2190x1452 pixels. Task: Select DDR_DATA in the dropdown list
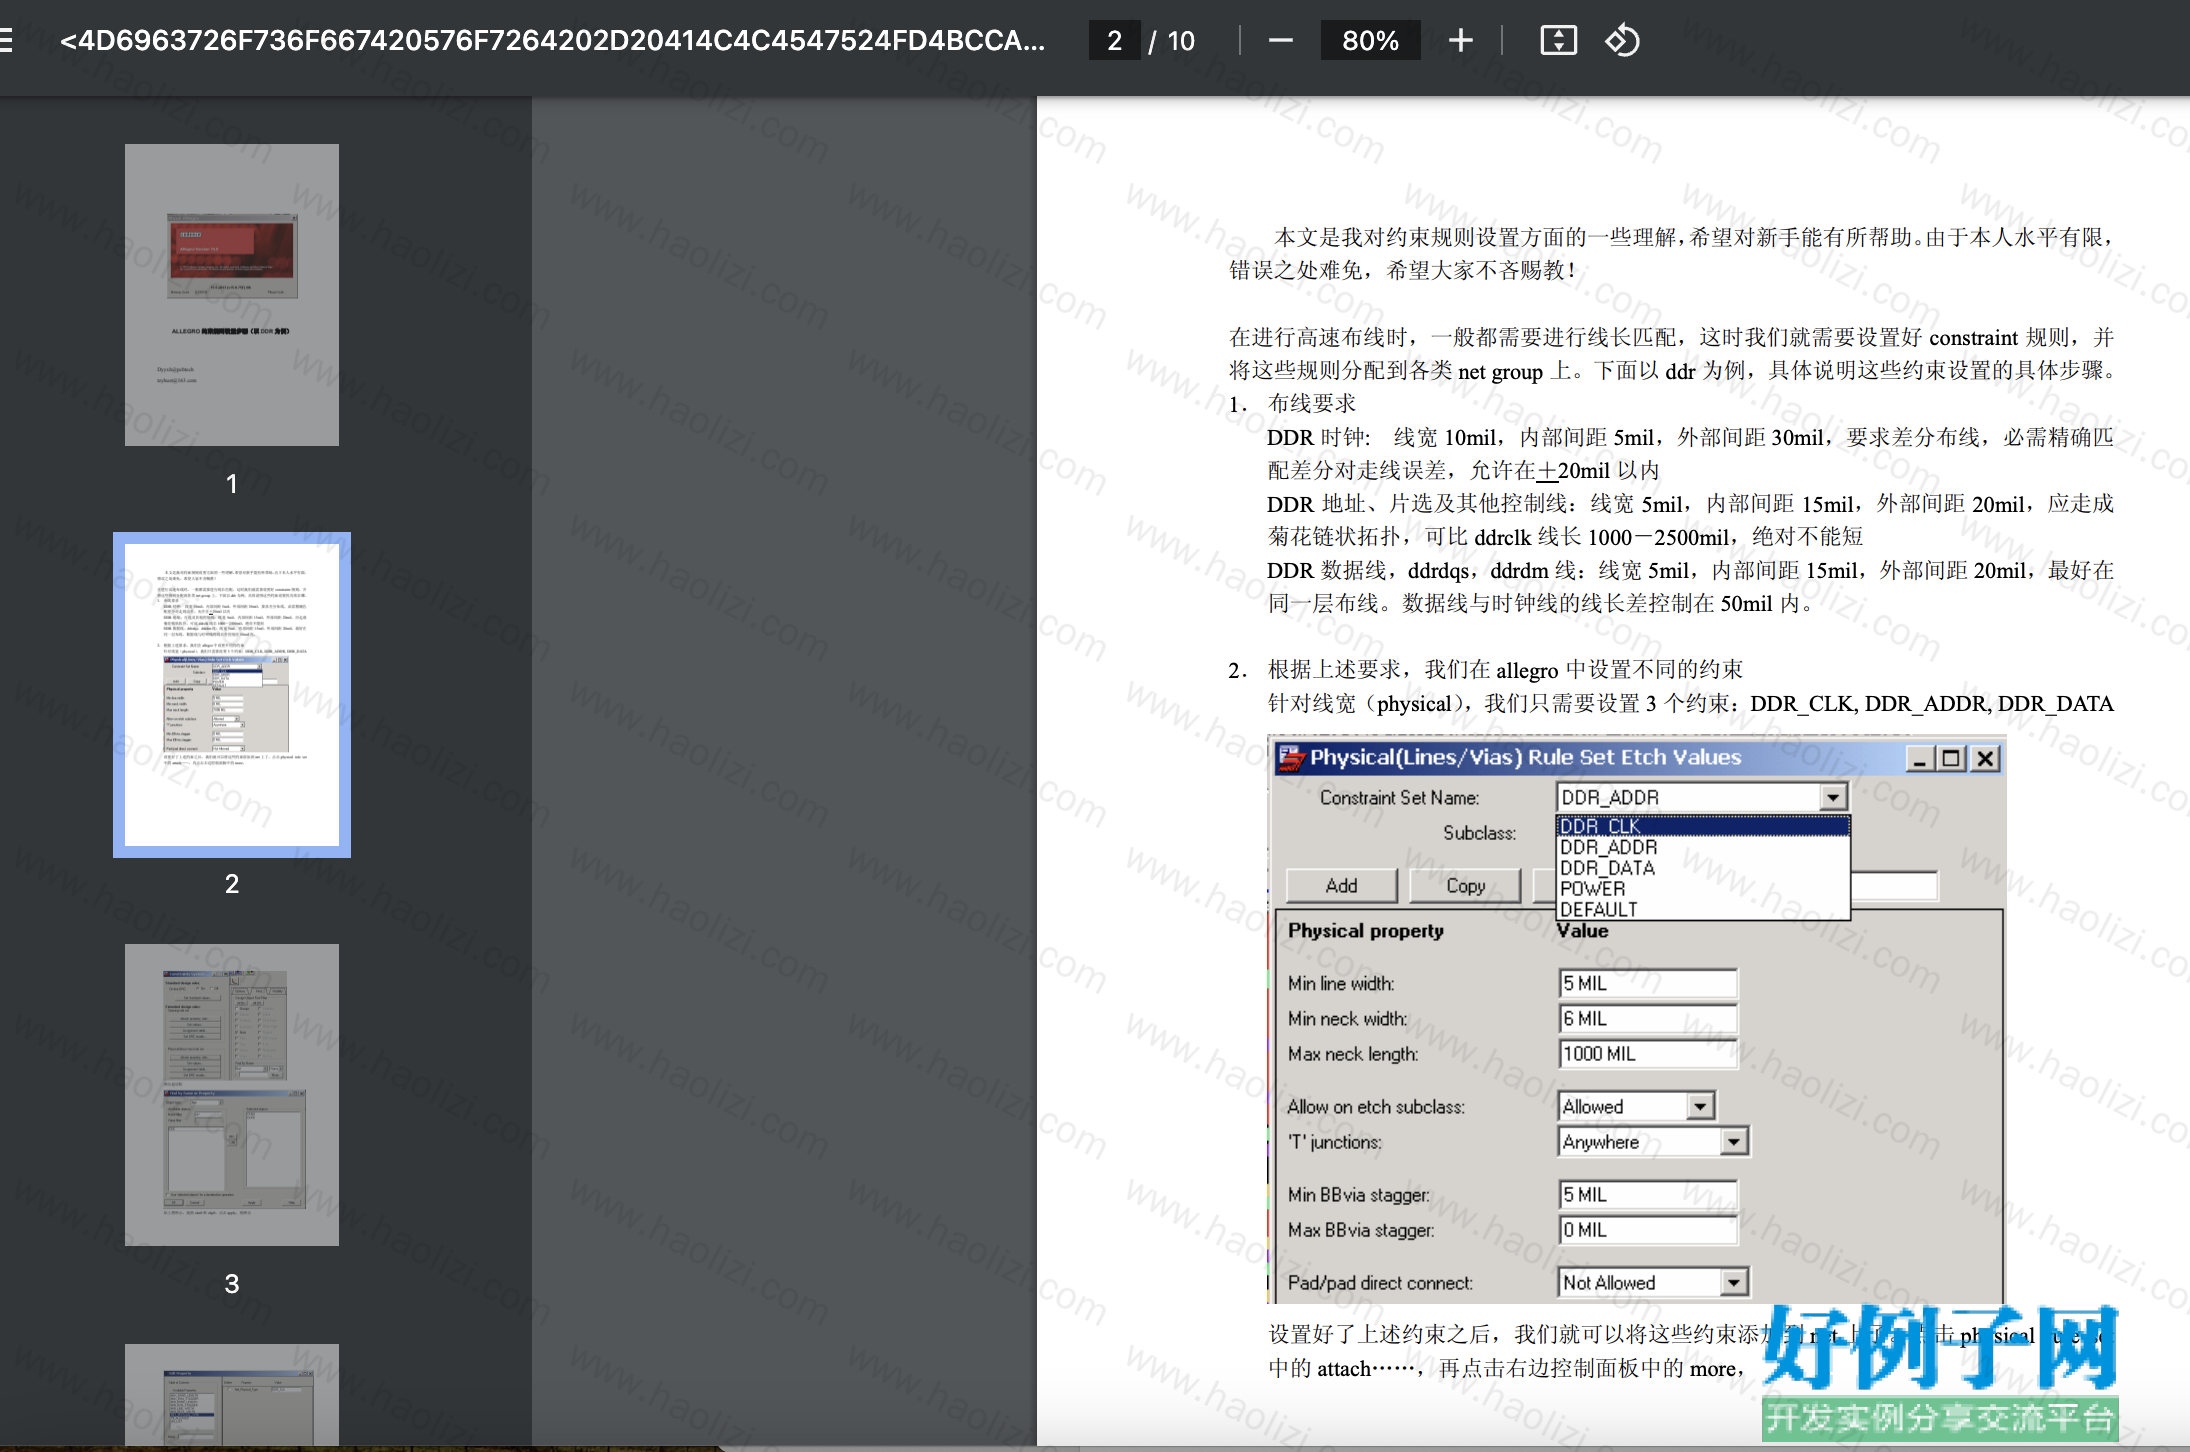(1703, 868)
